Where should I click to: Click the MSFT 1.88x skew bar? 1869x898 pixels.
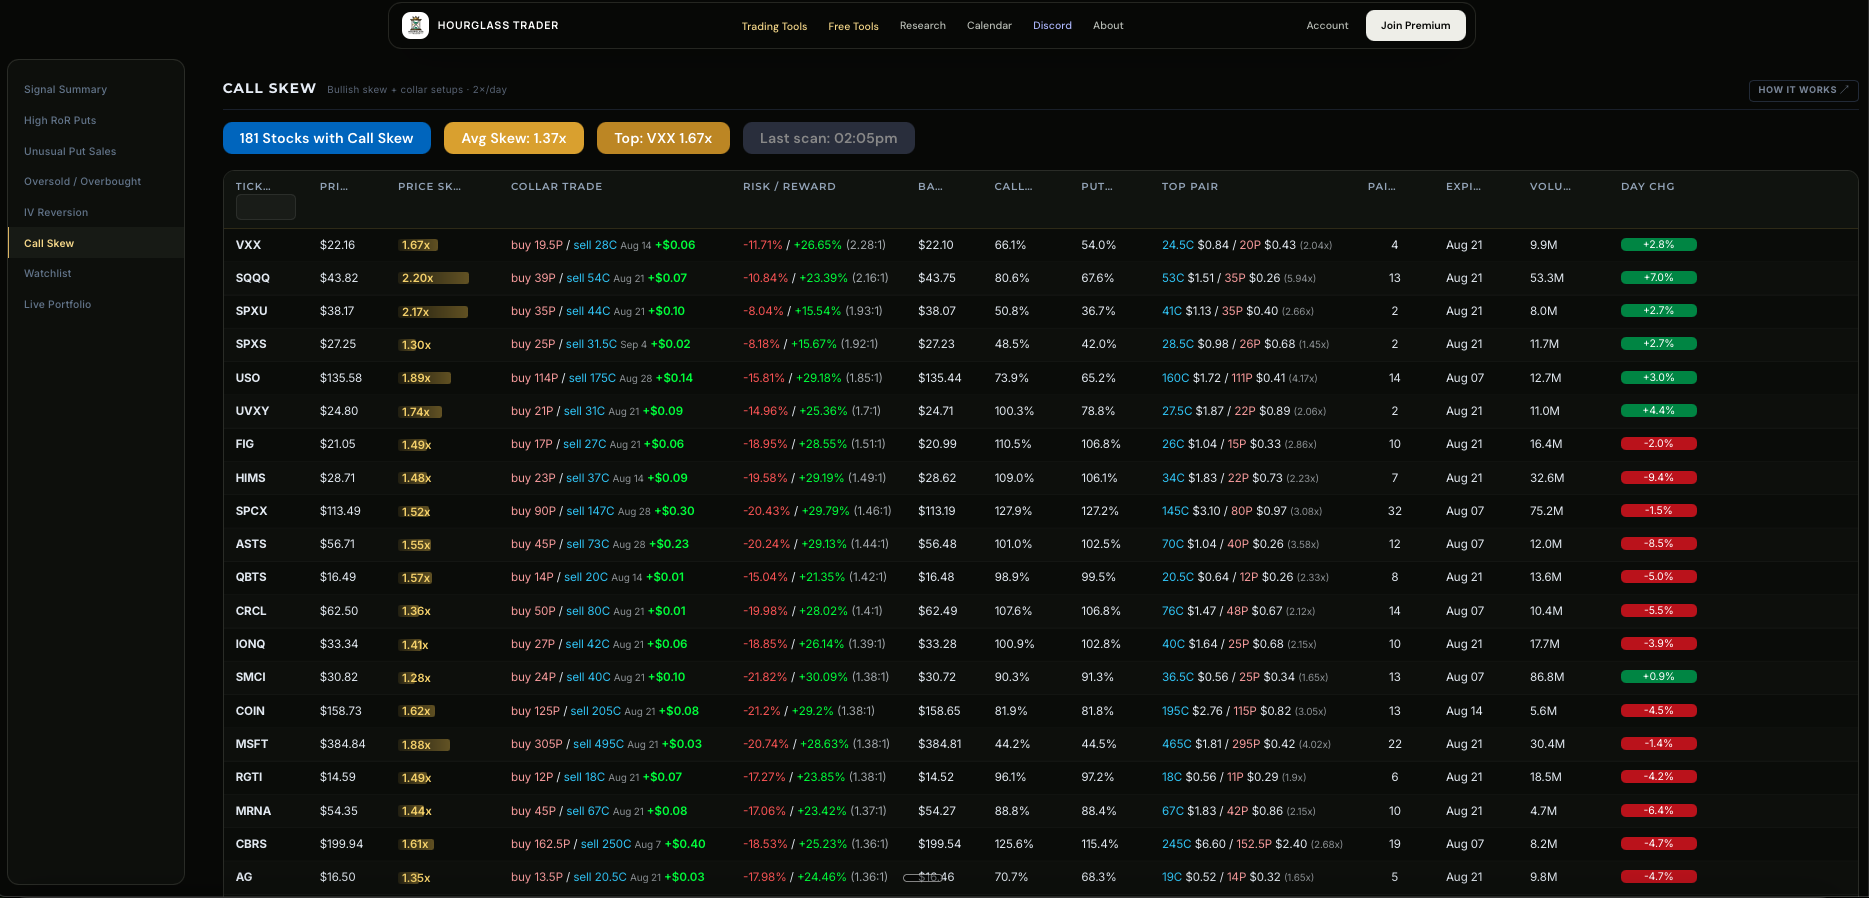pos(424,745)
